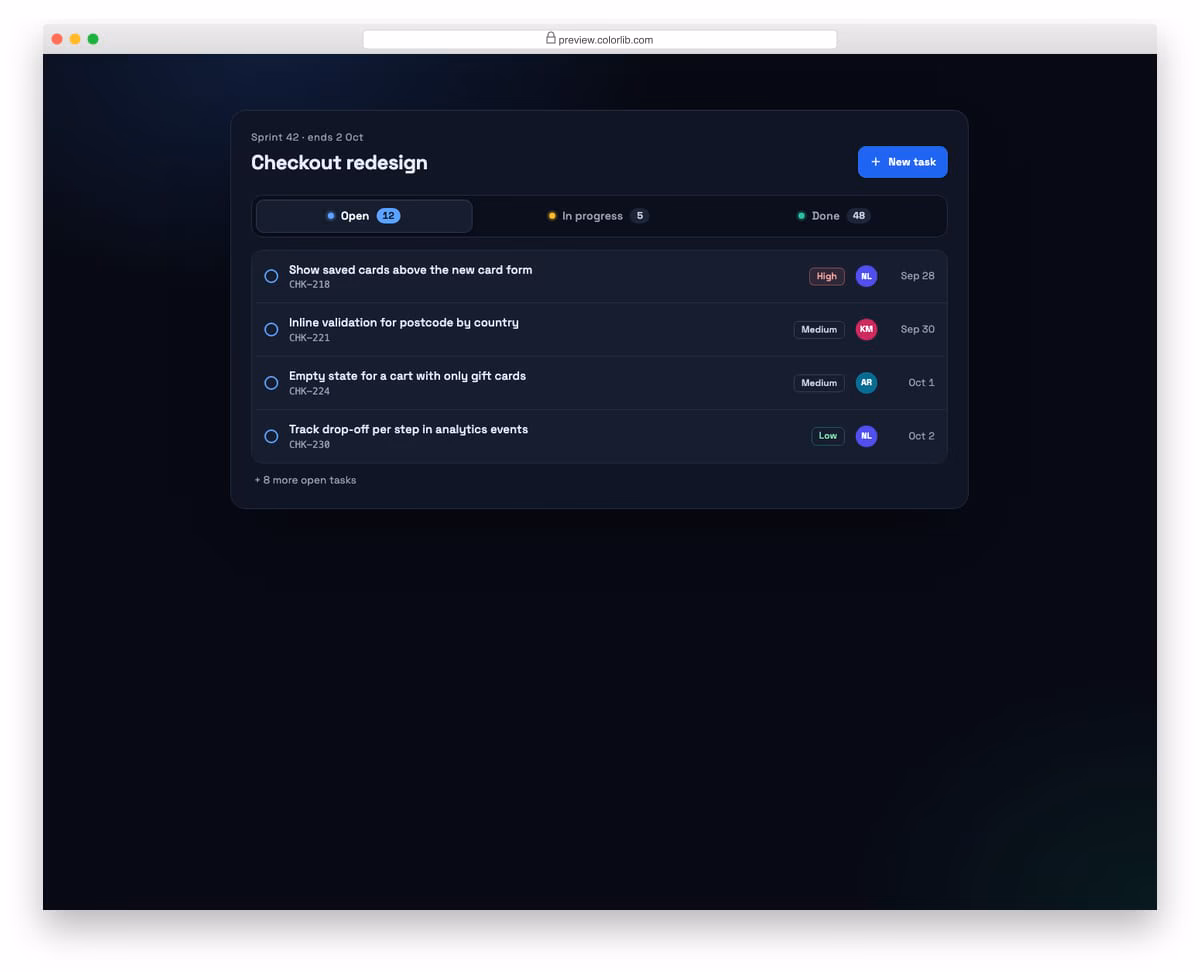Click the Sep 30 due date
1200x972 pixels.
(917, 329)
